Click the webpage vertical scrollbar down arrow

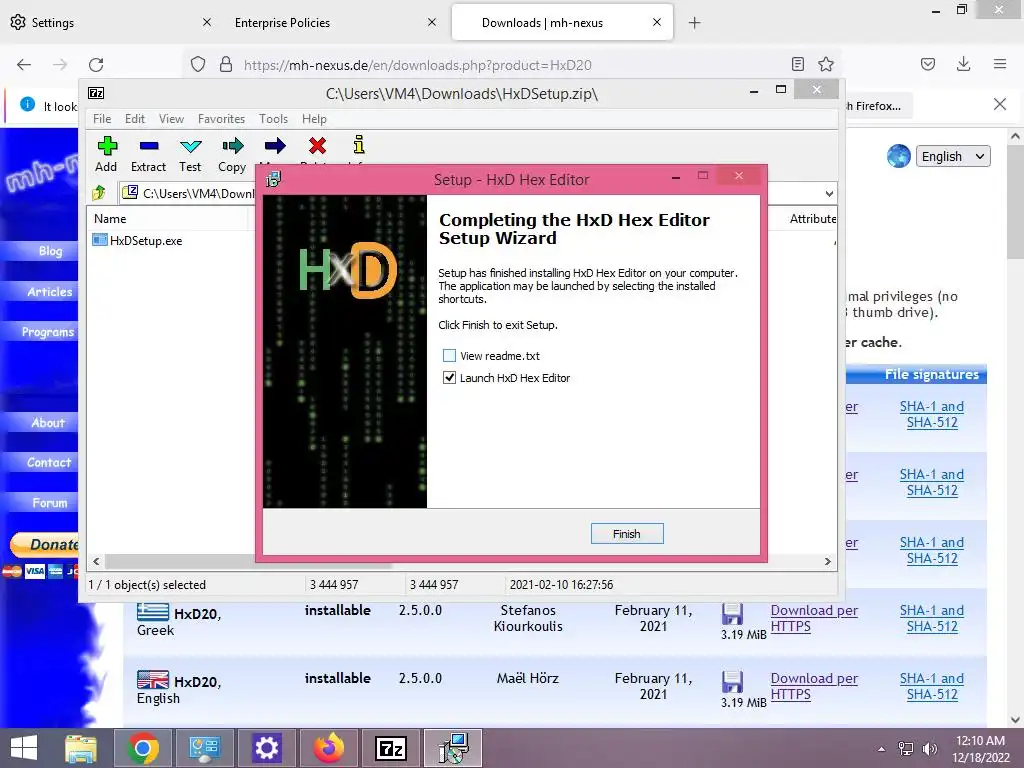tap(1015, 720)
